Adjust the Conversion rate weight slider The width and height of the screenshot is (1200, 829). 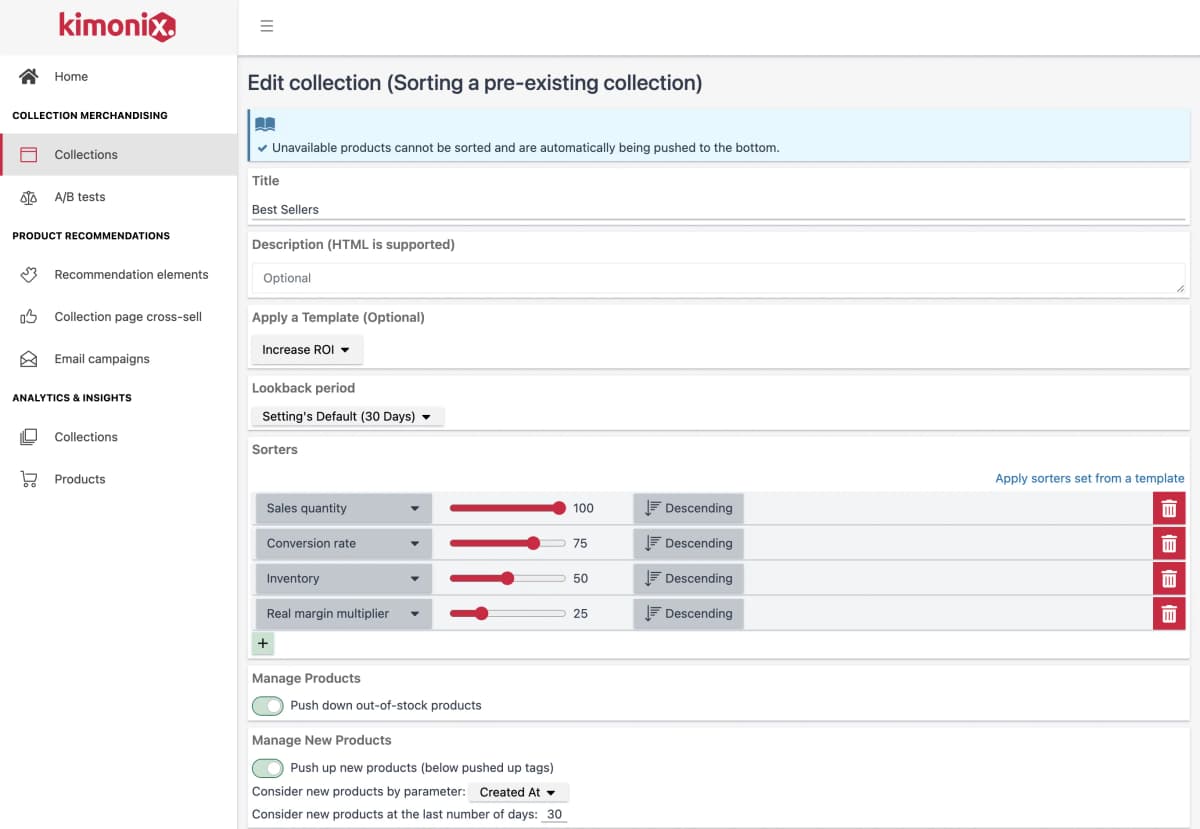(533, 544)
